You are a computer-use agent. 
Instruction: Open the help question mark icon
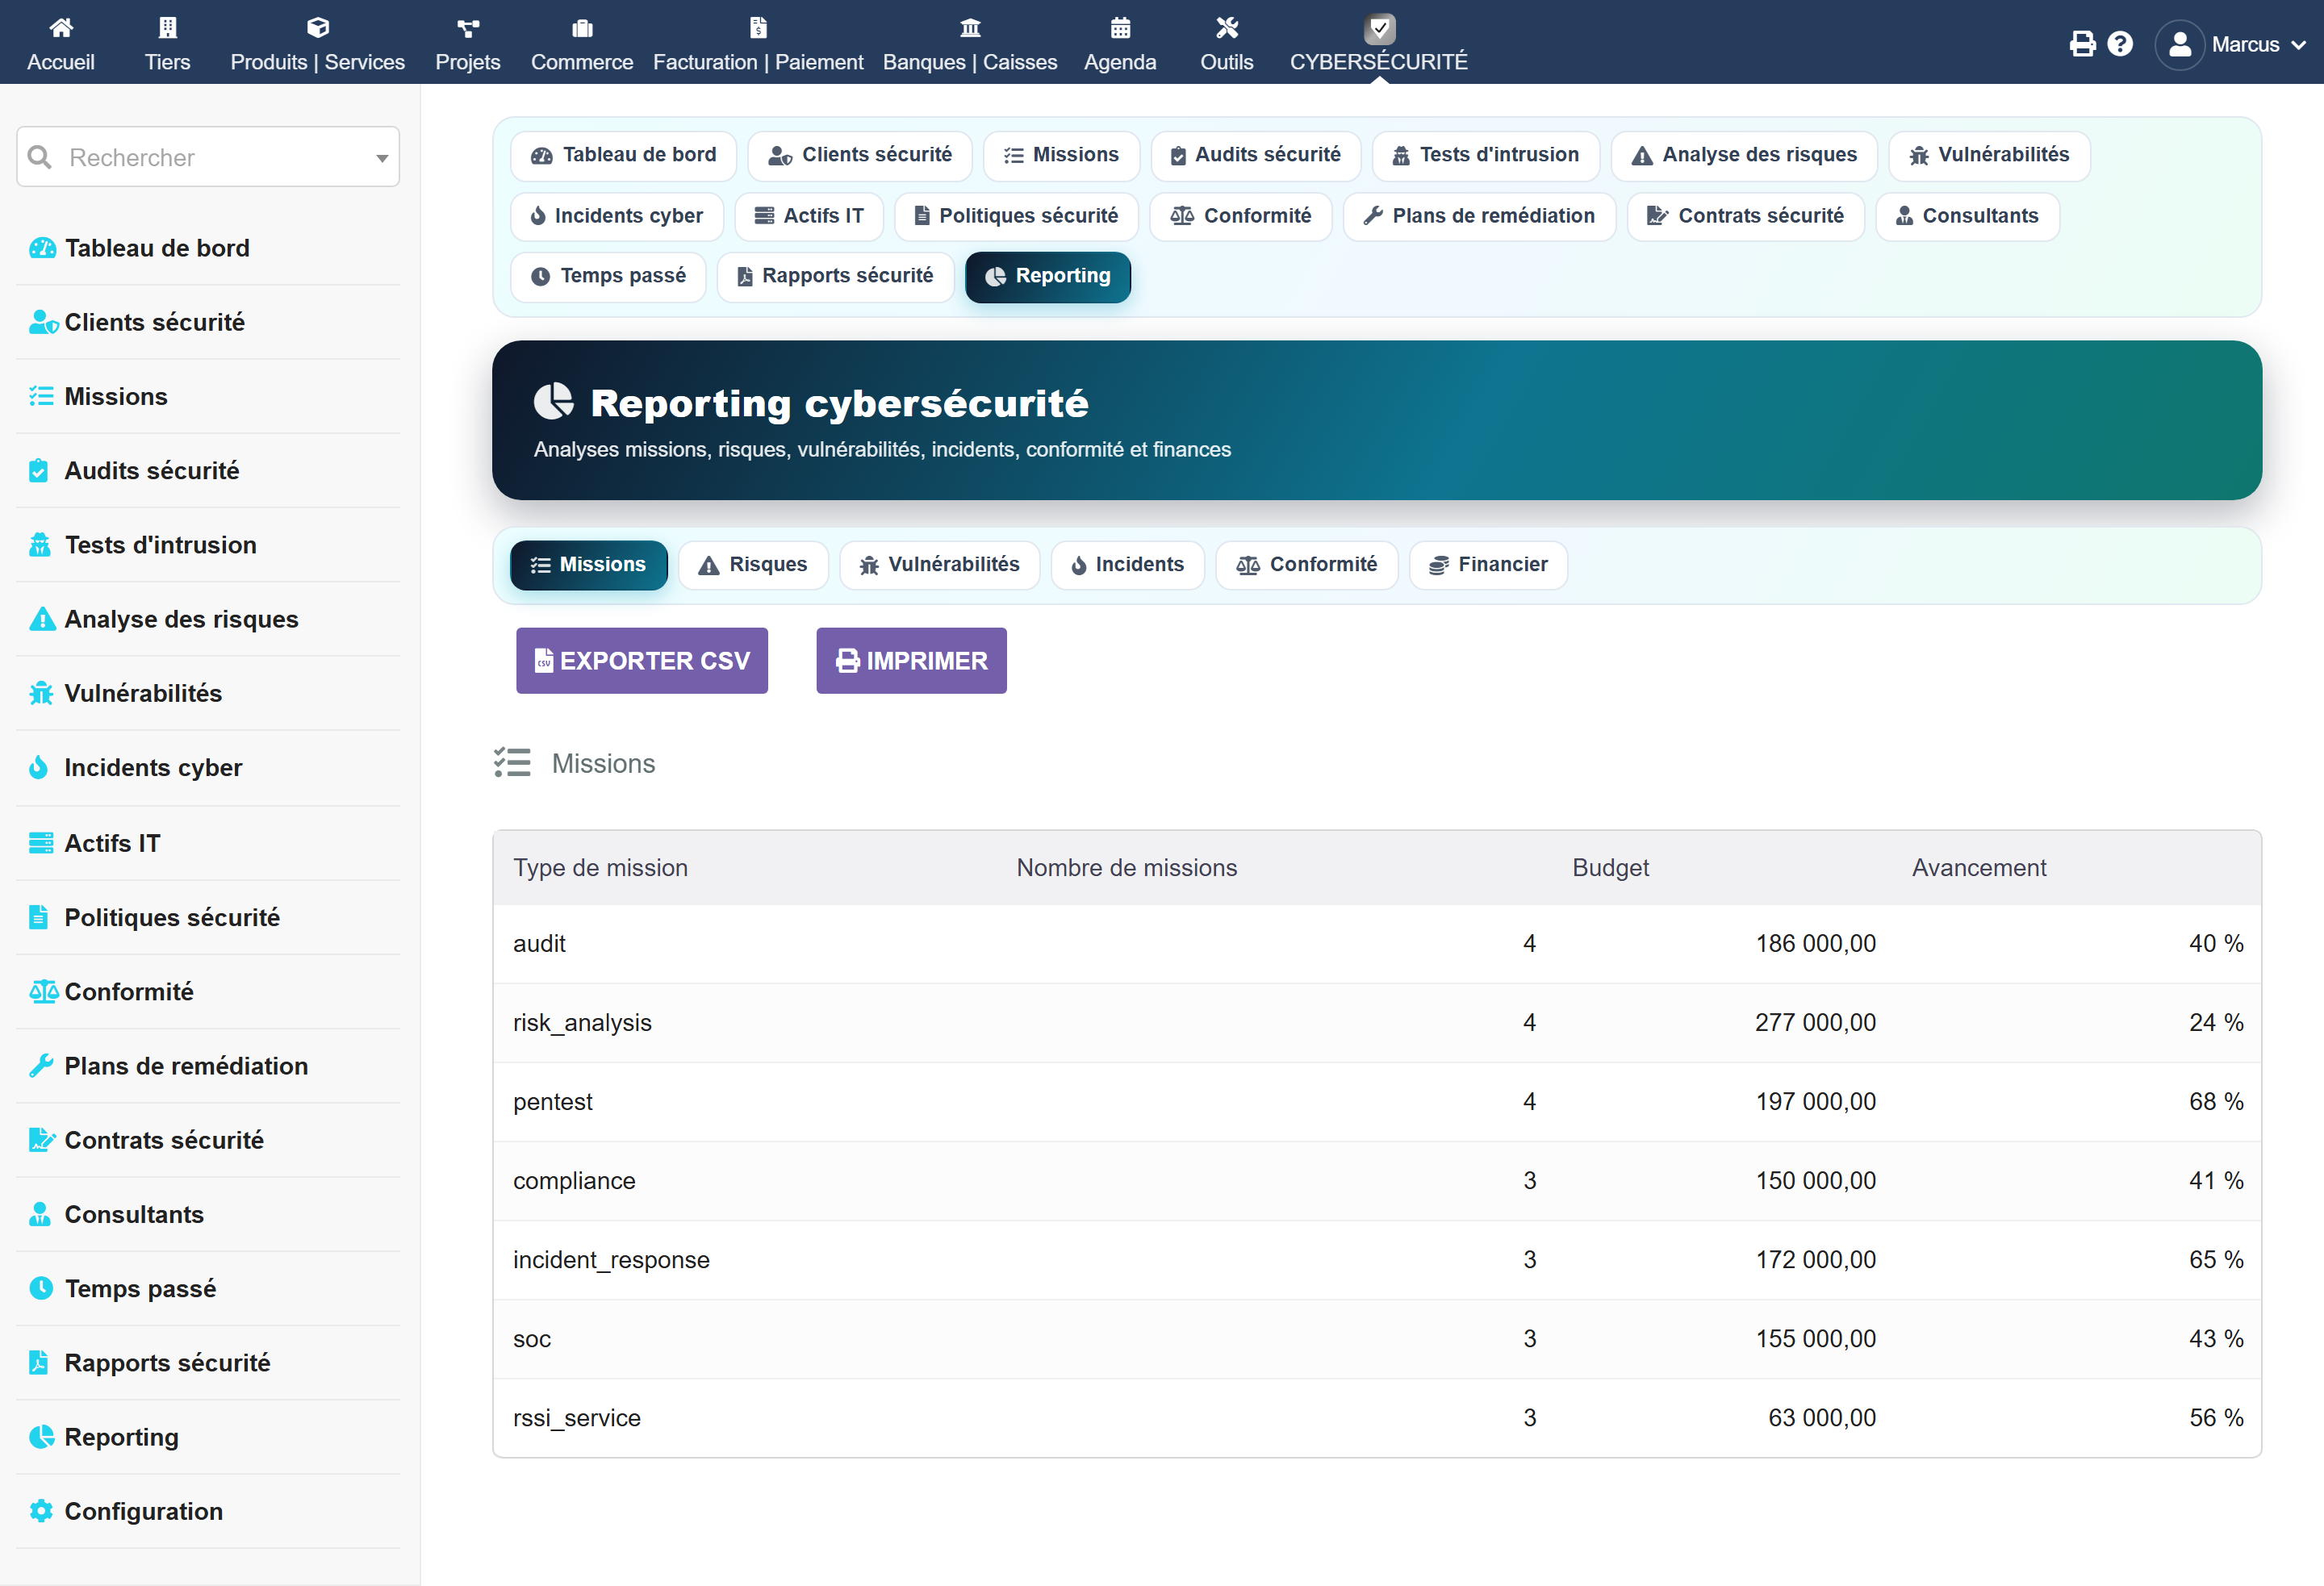[2120, 44]
